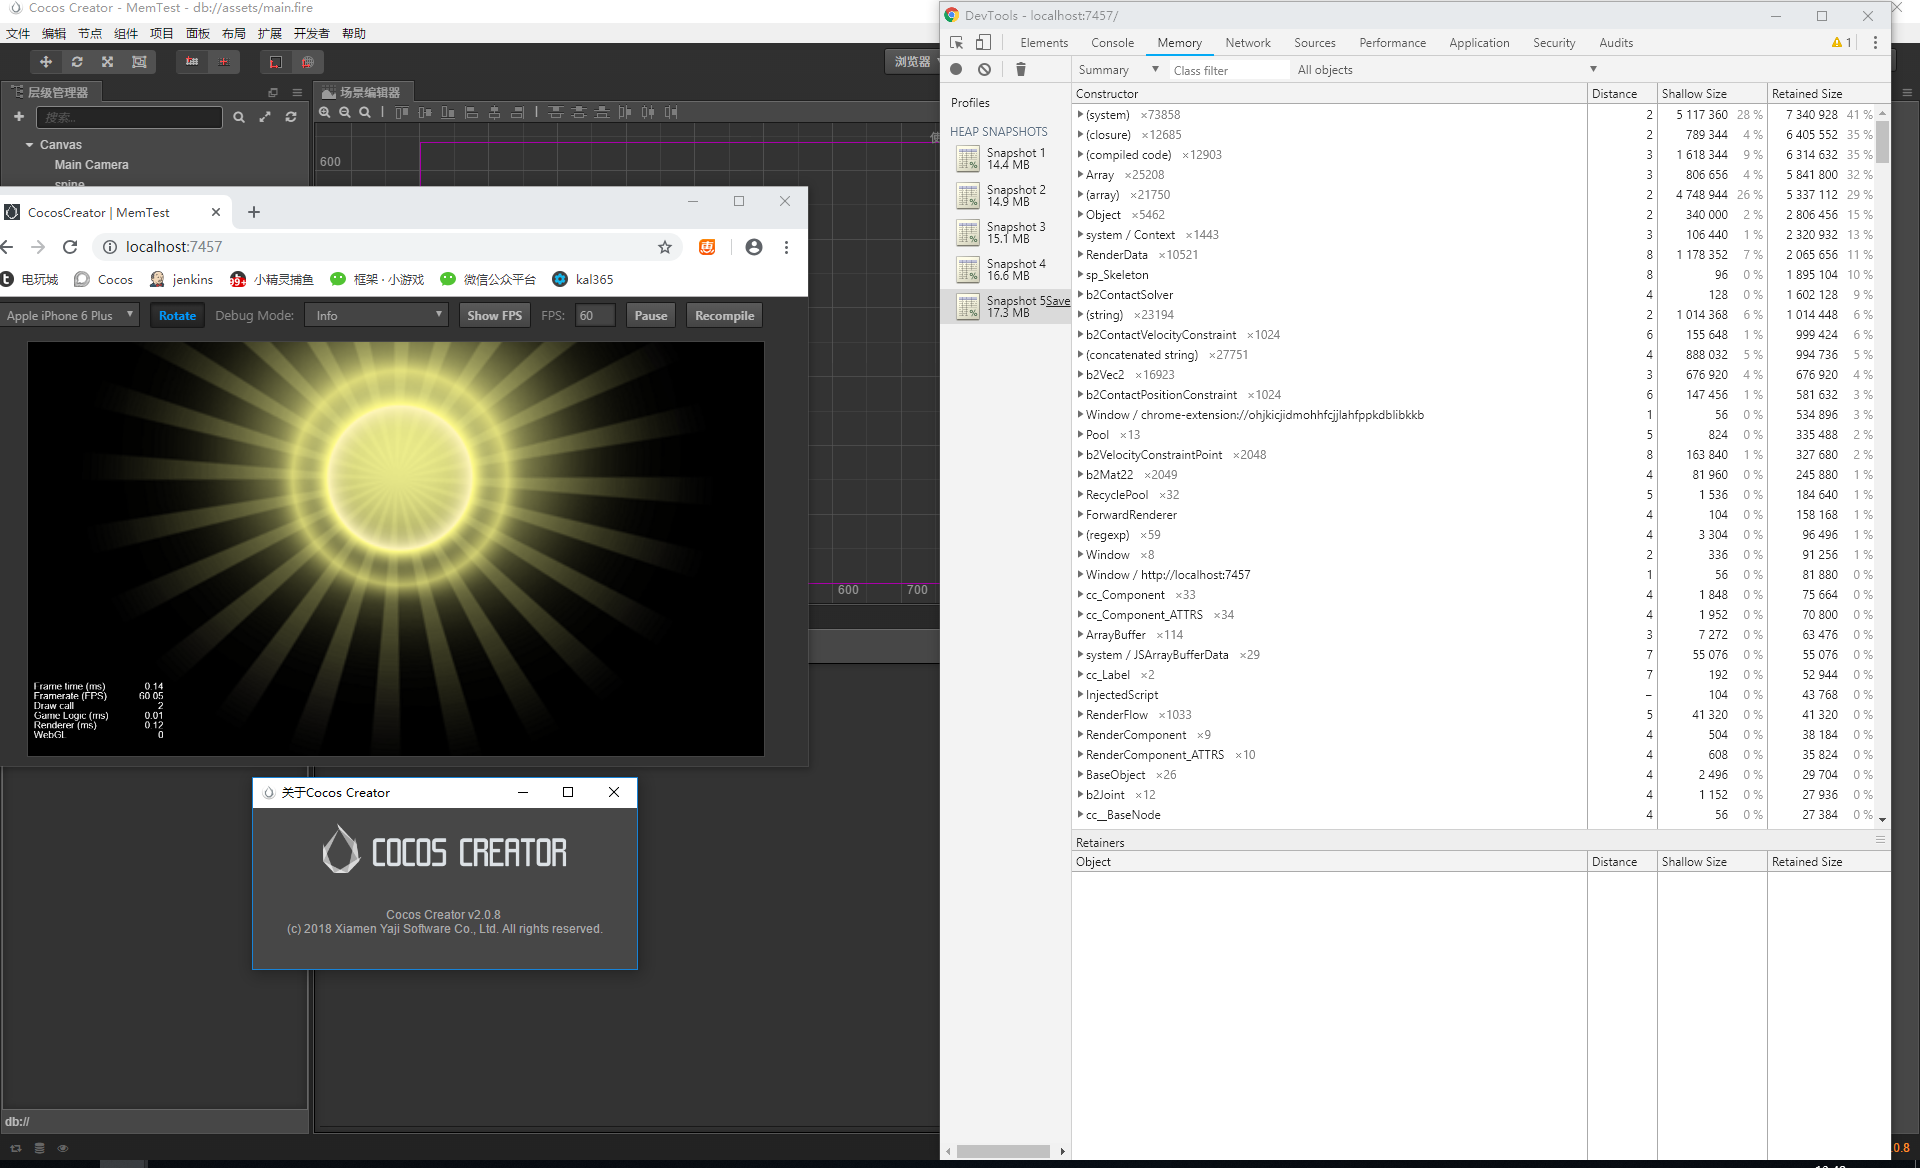
Task: Click the clear all profiles icon
Action: (985, 69)
